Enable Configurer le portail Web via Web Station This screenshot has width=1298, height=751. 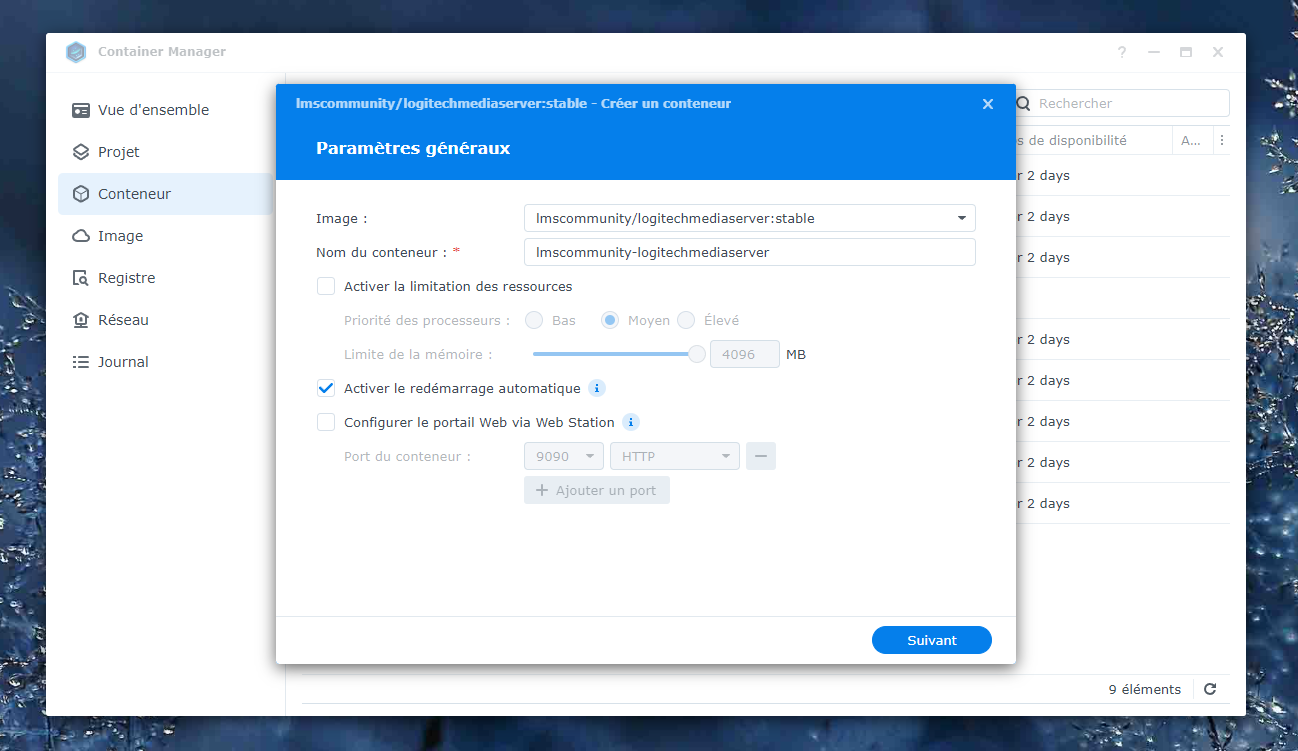(x=326, y=422)
